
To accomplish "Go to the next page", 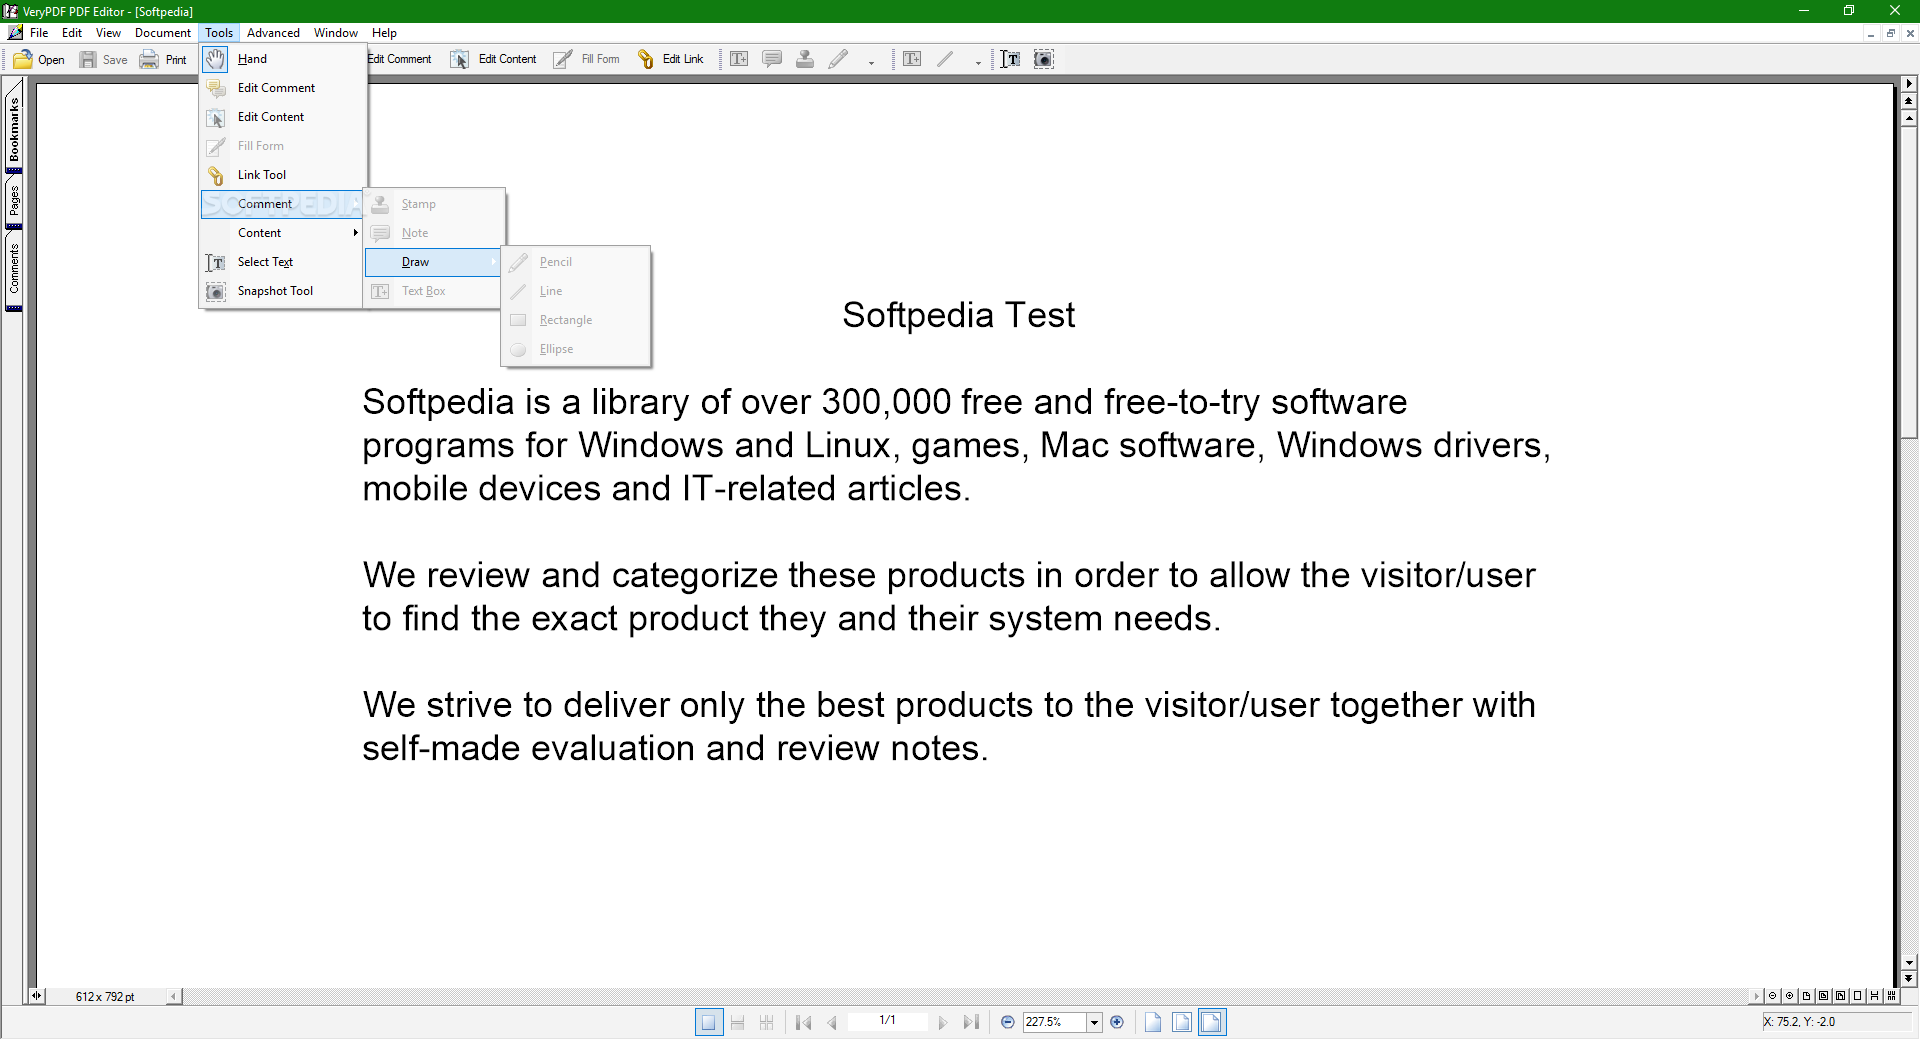I will [942, 1022].
